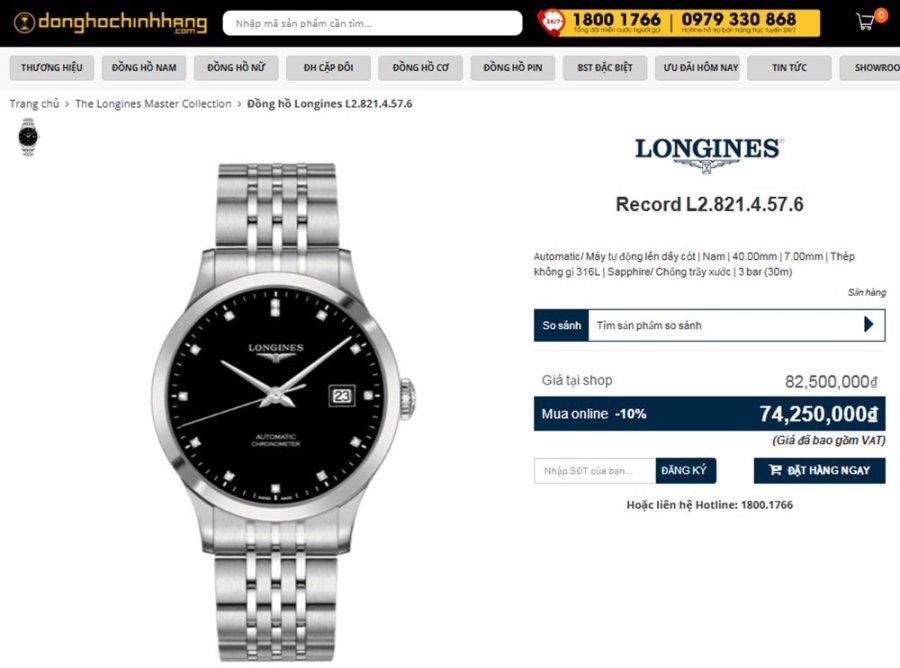Image resolution: width=900 pixels, height=668 pixels.
Task: Click the main Longines watch image
Action: (x=282, y=413)
